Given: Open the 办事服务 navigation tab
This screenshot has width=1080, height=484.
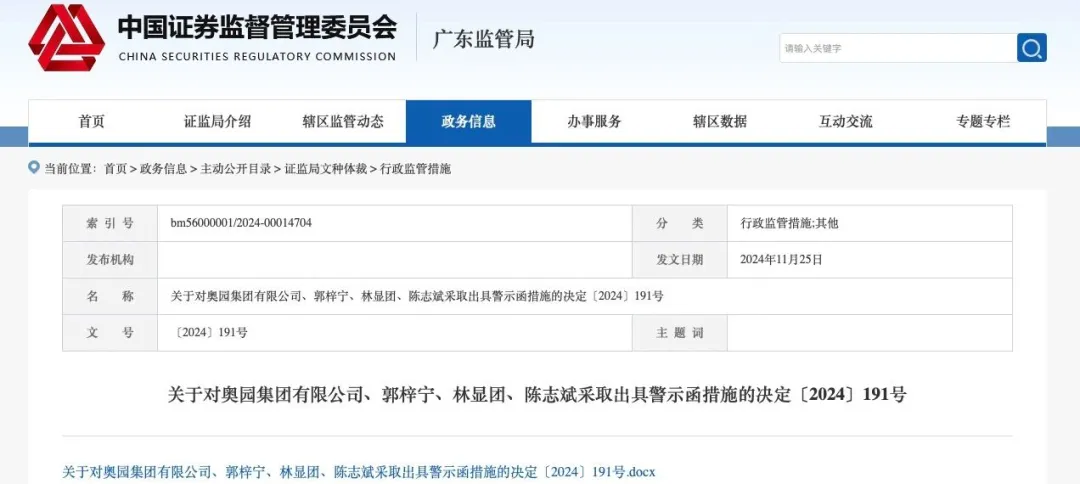Looking at the screenshot, I should pos(594,122).
